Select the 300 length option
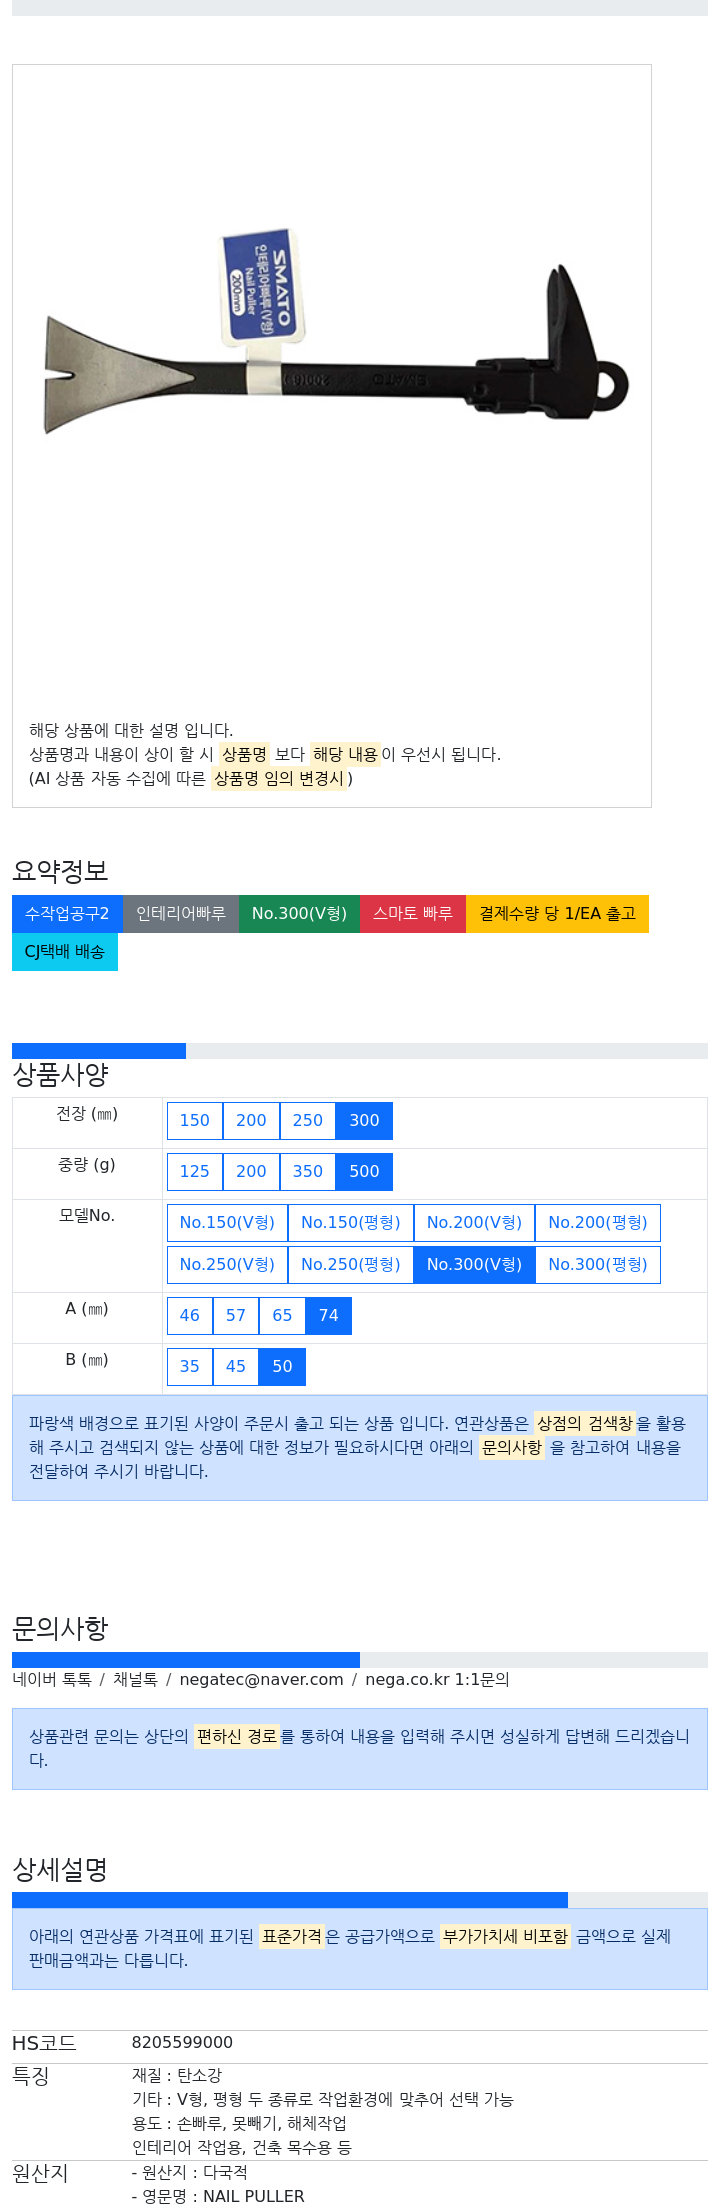 364,1120
